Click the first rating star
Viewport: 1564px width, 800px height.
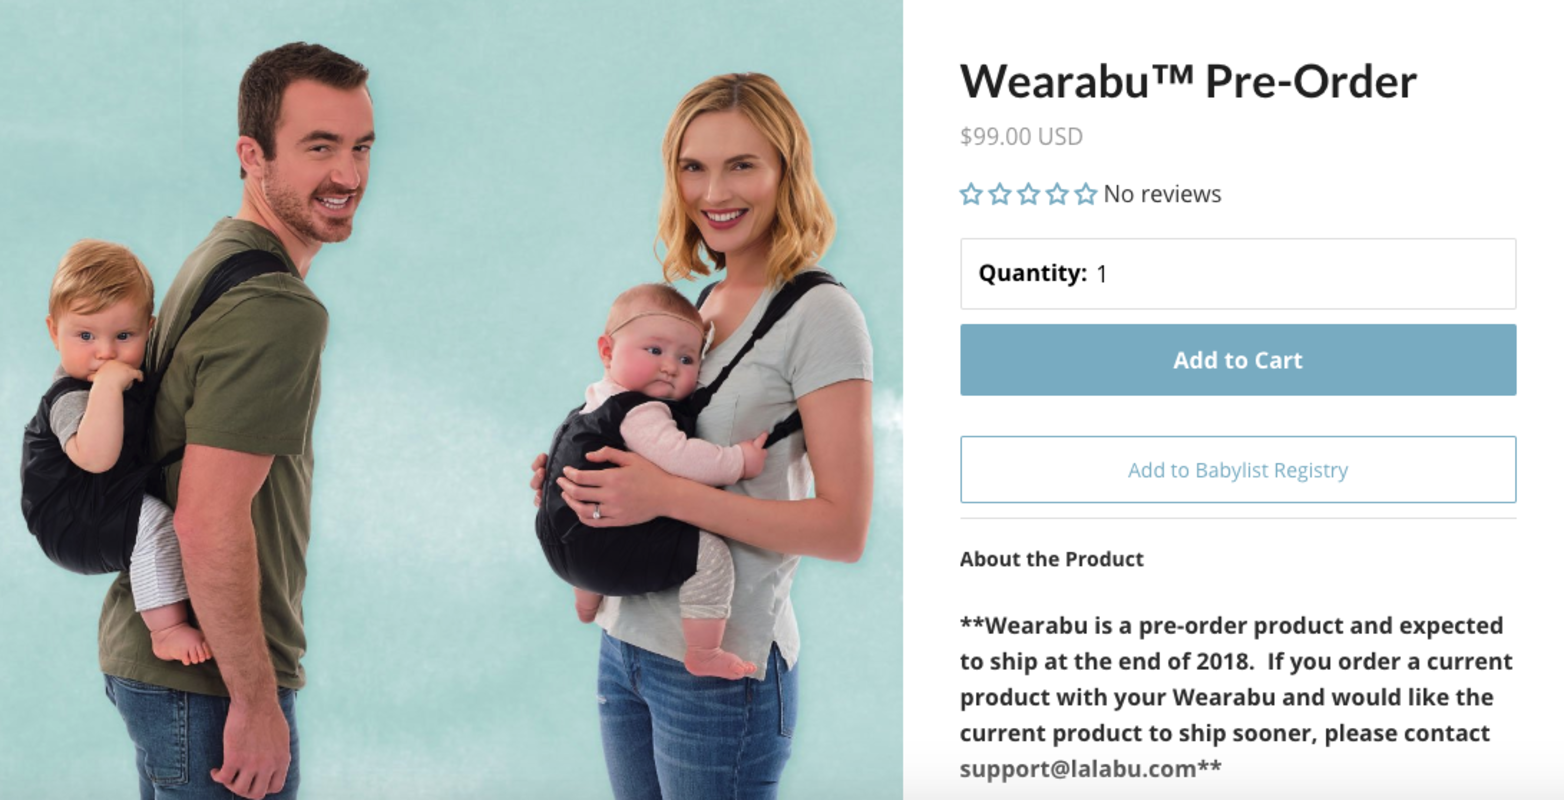(971, 194)
